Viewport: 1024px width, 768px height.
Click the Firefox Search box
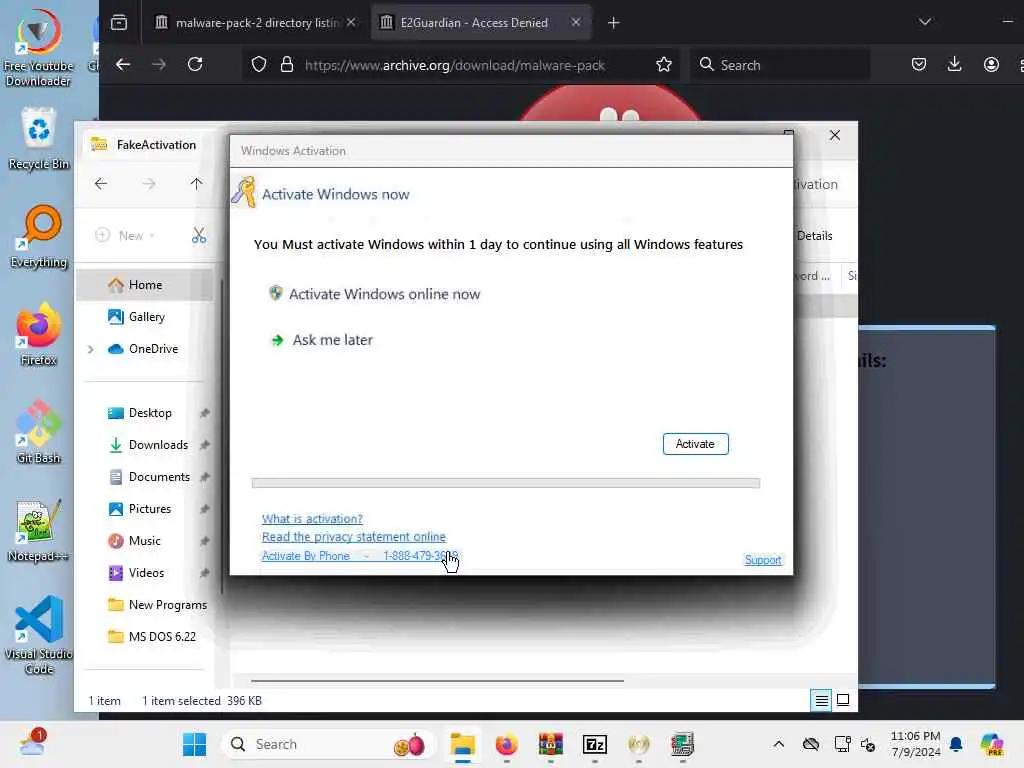click(x=780, y=65)
